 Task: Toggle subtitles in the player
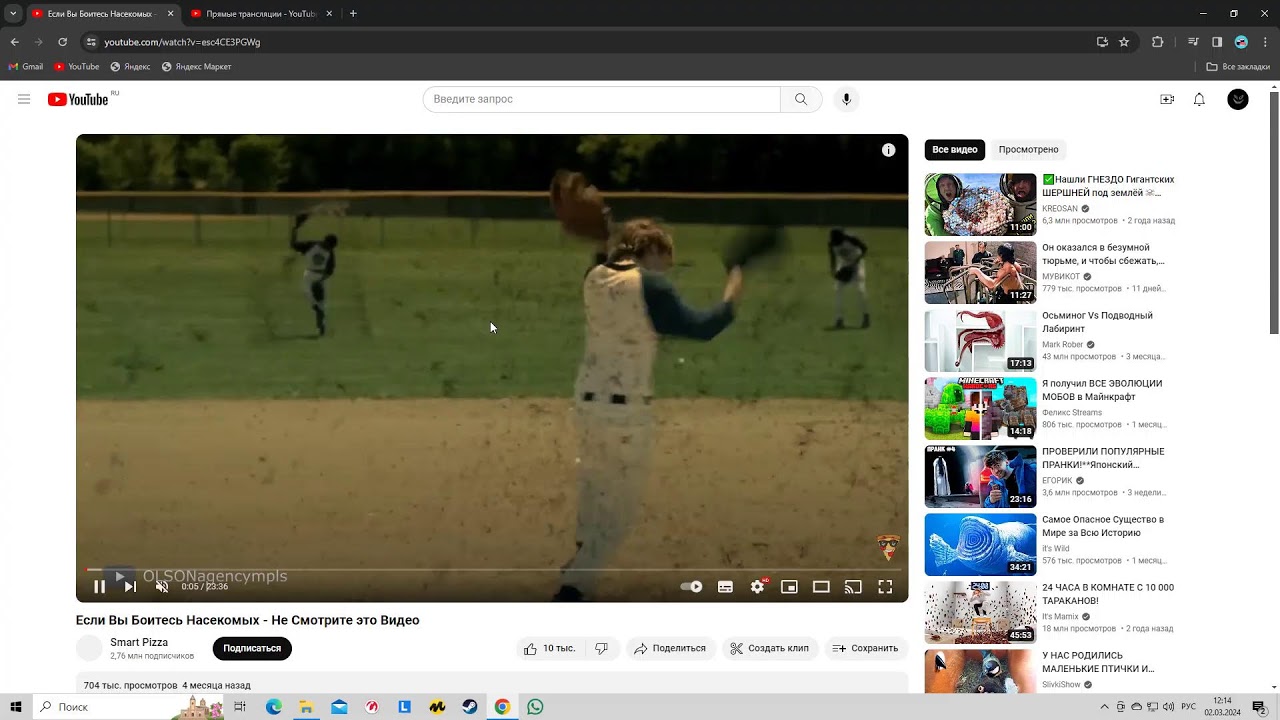click(725, 587)
